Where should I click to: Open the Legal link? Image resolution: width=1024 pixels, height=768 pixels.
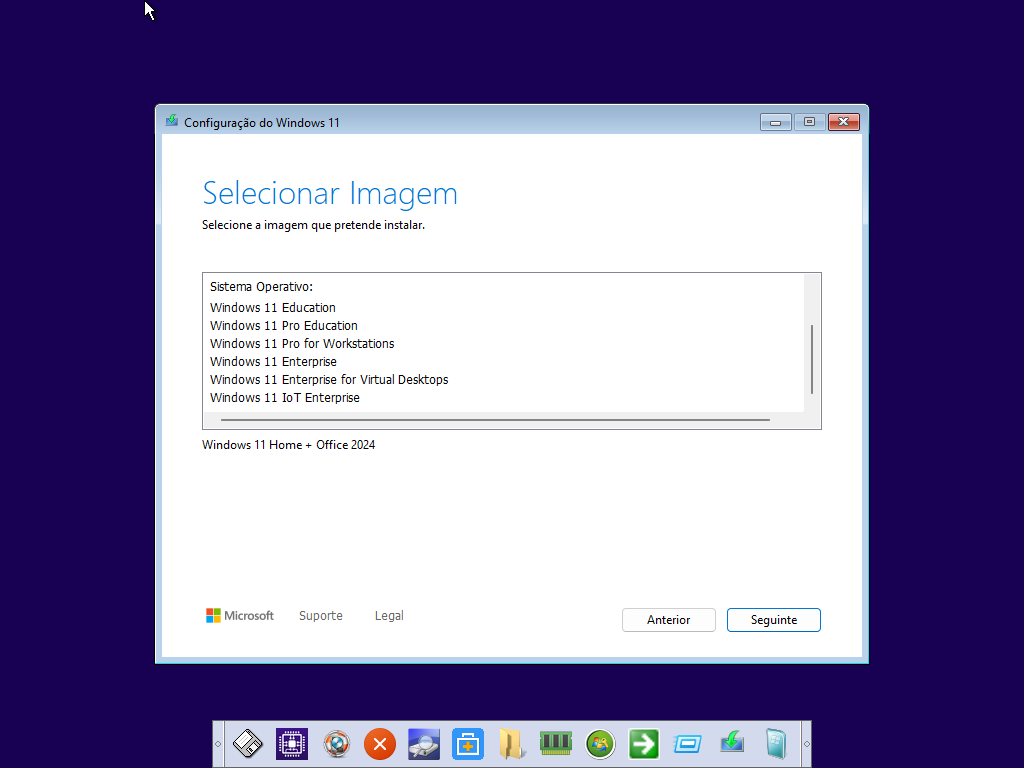point(389,615)
